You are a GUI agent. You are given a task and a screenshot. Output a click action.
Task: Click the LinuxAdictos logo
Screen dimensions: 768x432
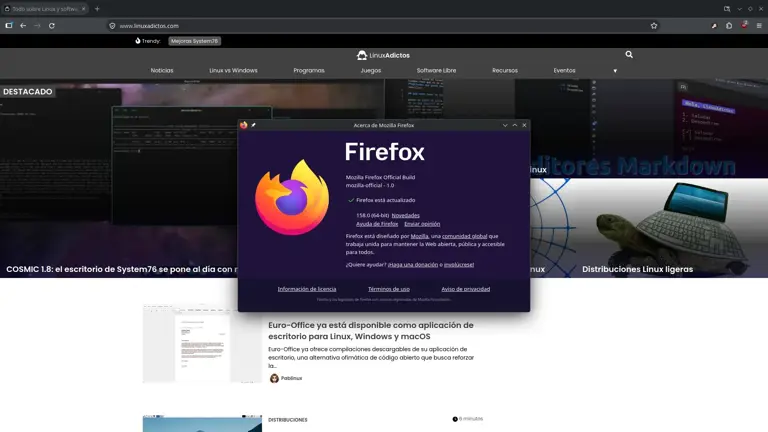click(383, 55)
